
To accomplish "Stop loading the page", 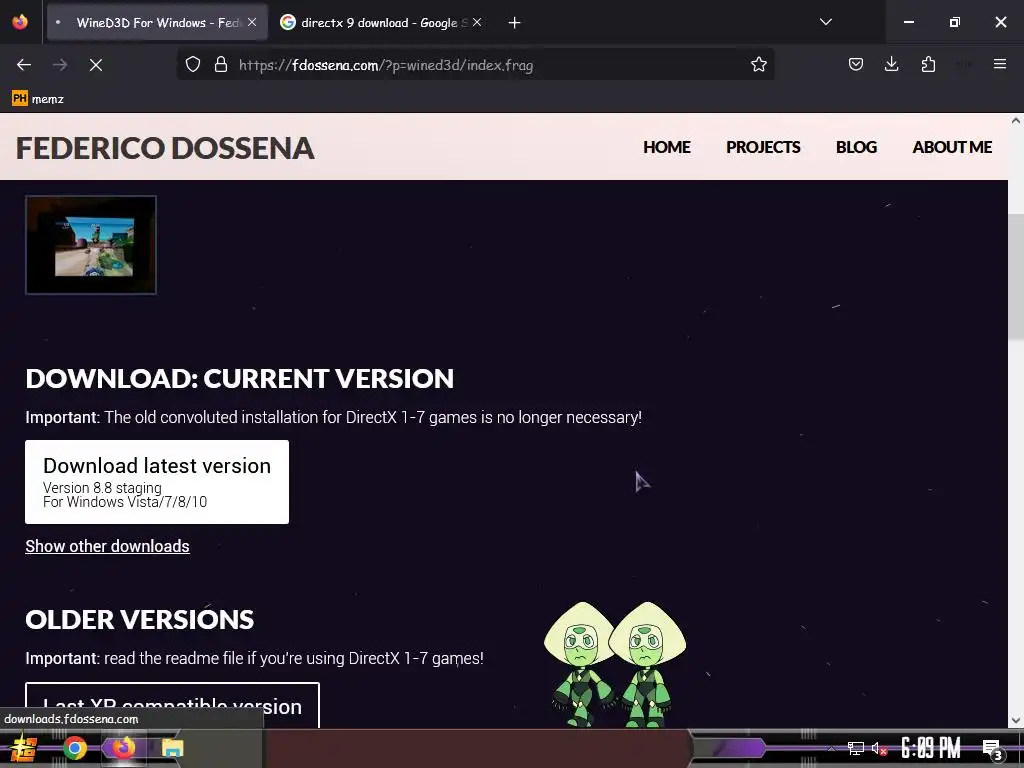I will (x=95, y=65).
